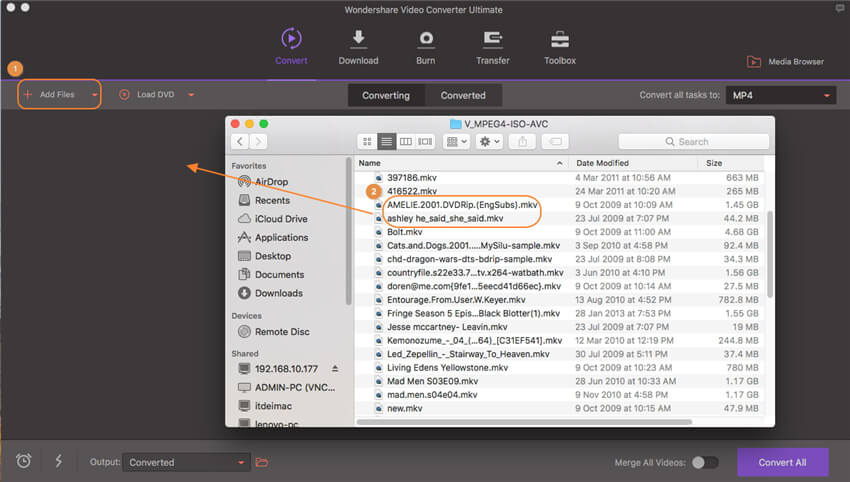Screen dimensions: 850x482
Task: Open the output folder icon
Action: click(x=262, y=462)
